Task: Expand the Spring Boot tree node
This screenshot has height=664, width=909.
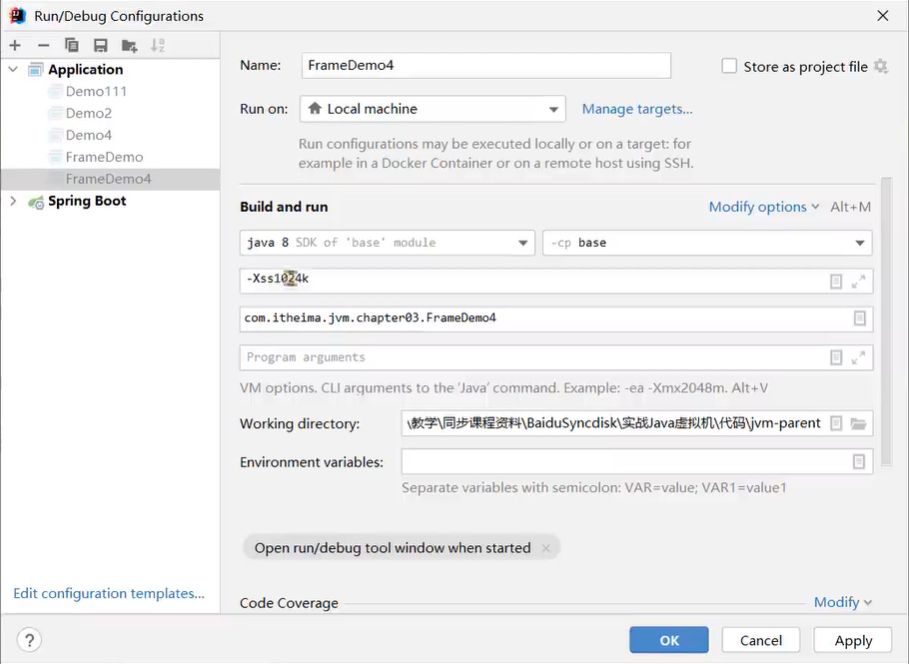Action: [13, 201]
